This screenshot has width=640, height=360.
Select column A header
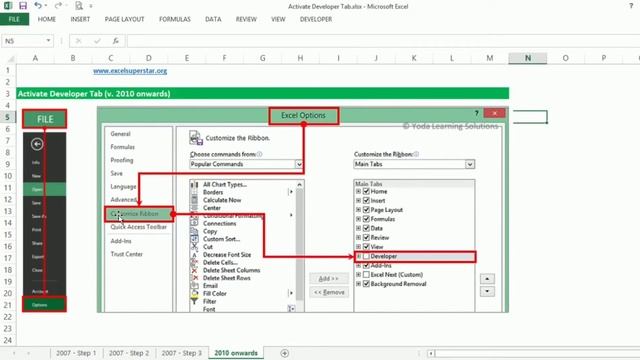(x=35, y=58)
